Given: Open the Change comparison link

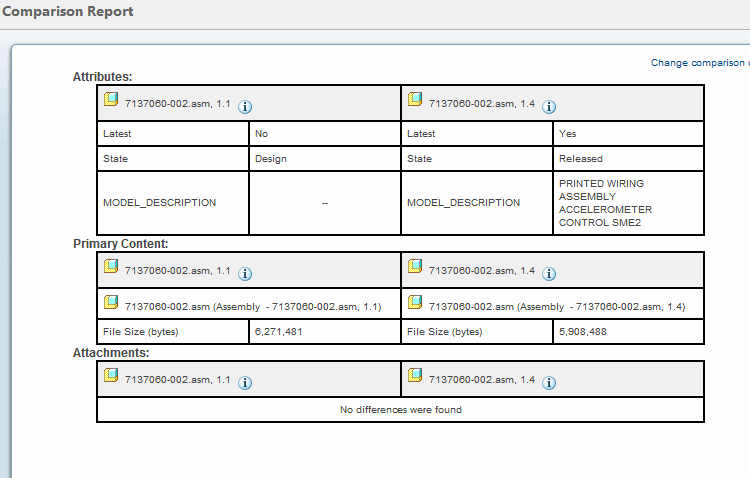Looking at the screenshot, I should [x=700, y=63].
